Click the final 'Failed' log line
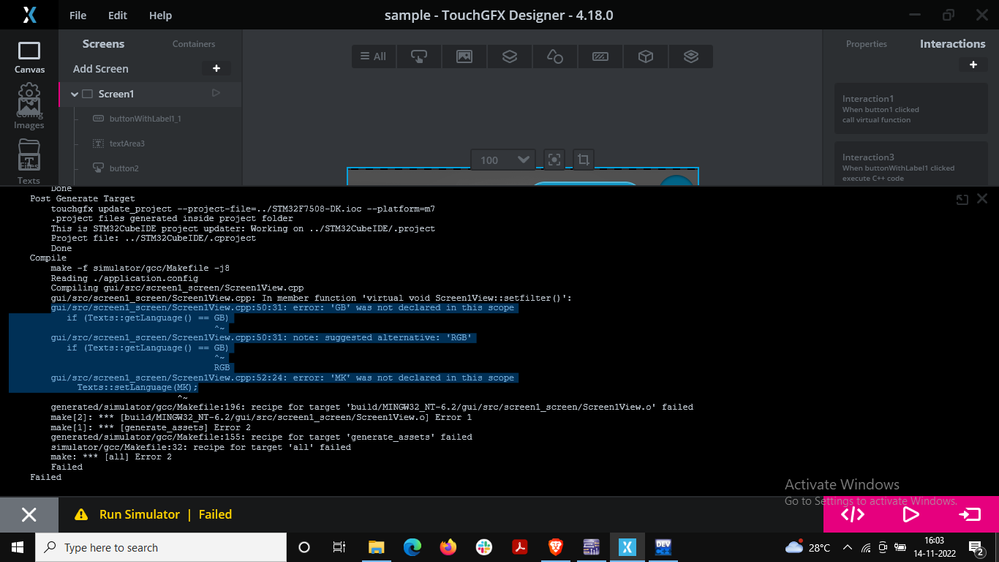The width and height of the screenshot is (999, 562). pos(46,477)
